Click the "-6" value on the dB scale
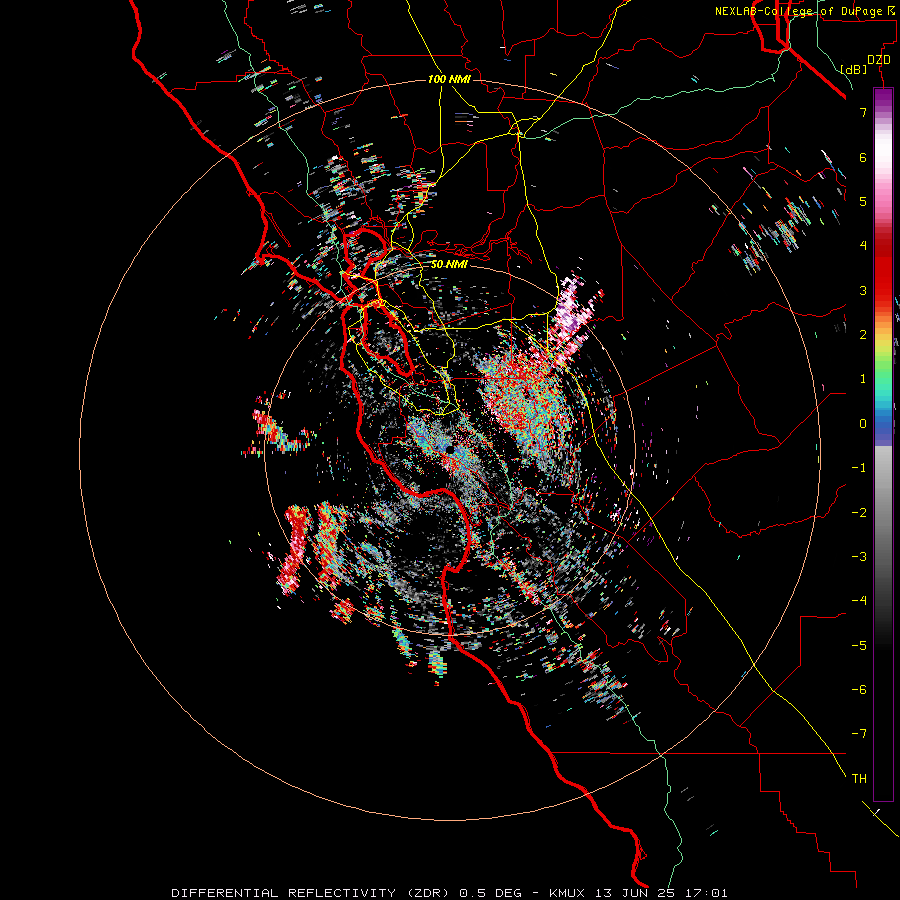 859,690
